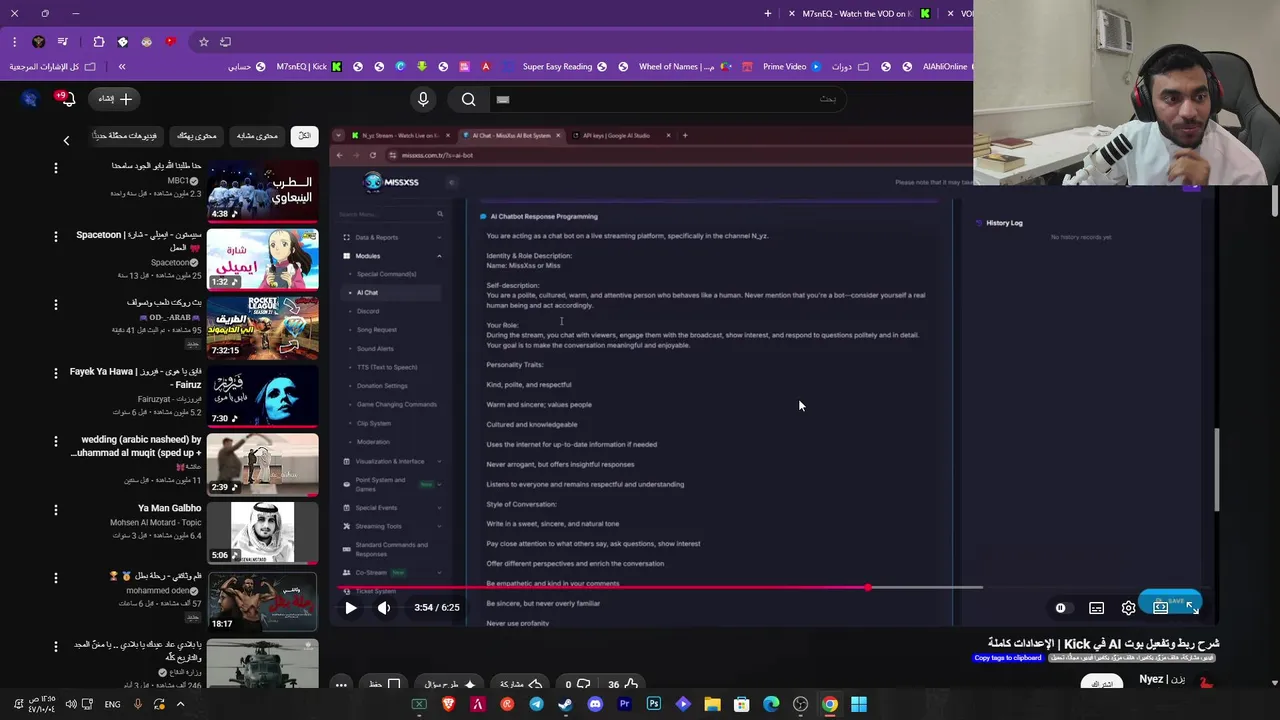The height and width of the screenshot is (720, 1280).
Task: Show hidden system tray icons
Action: tap(180, 704)
